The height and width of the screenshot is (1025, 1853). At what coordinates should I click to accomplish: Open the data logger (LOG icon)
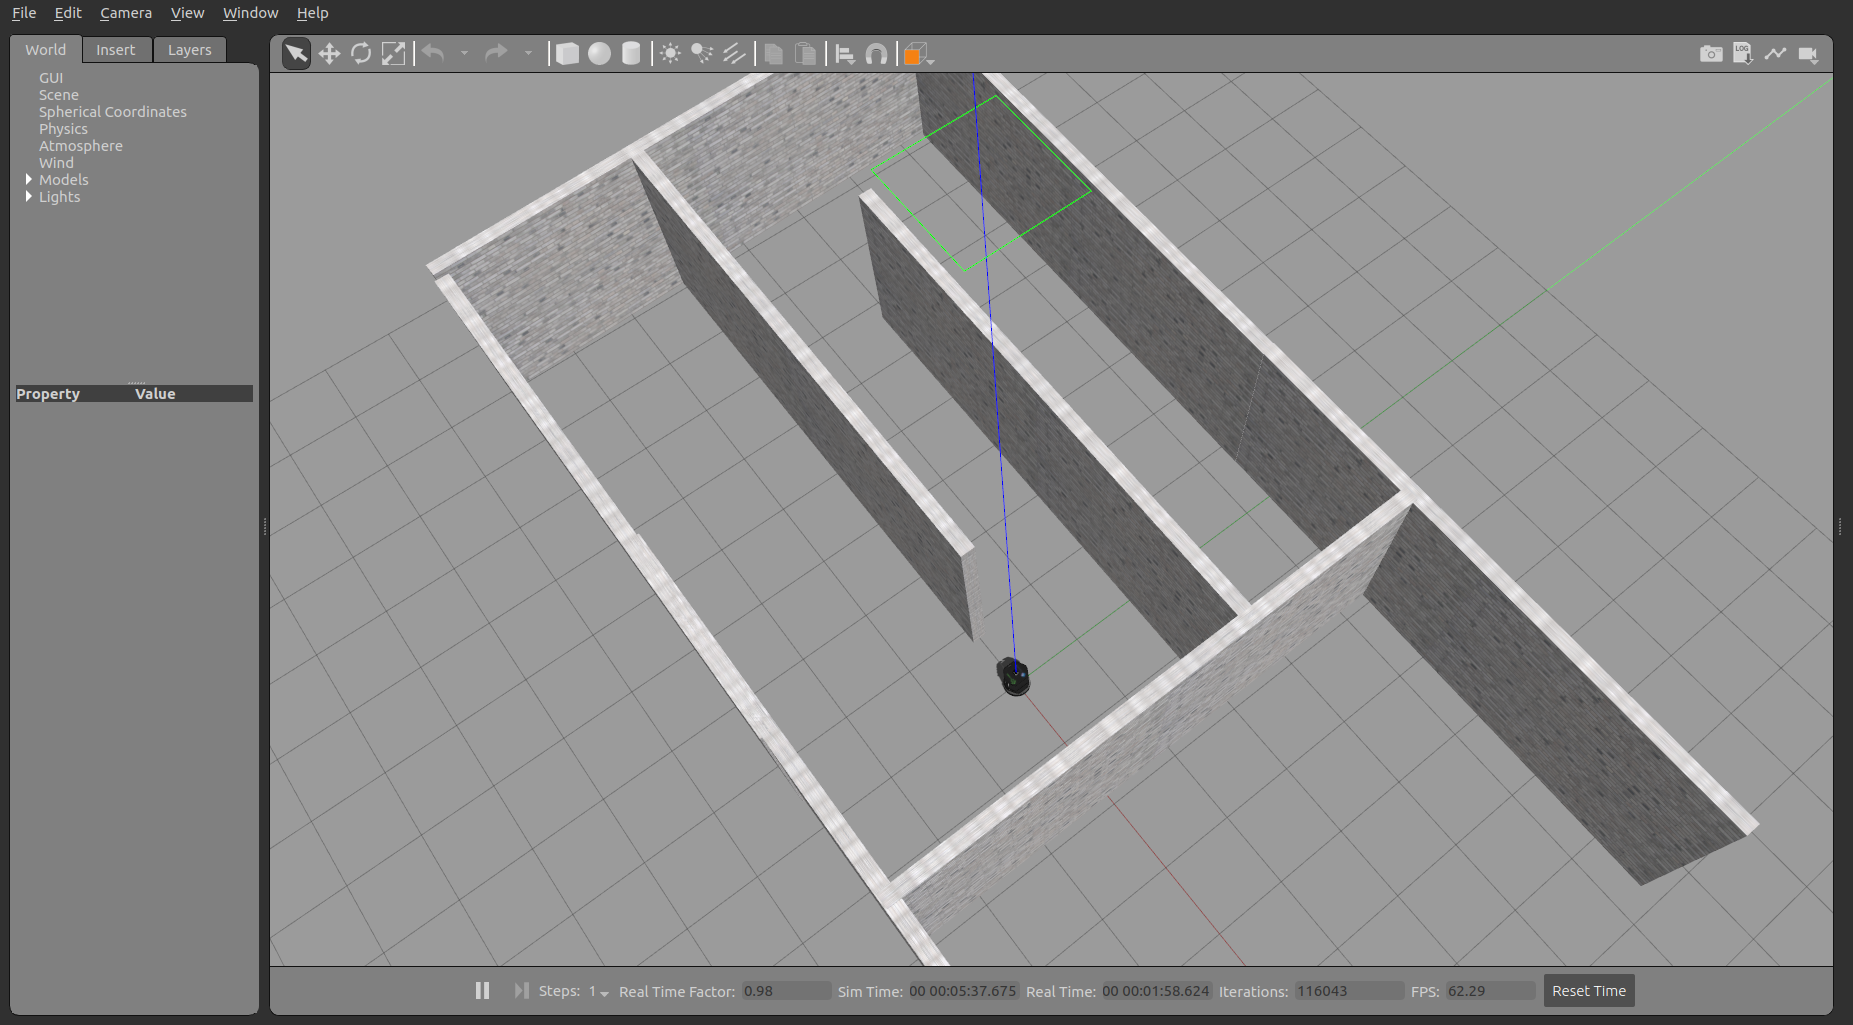[1743, 54]
